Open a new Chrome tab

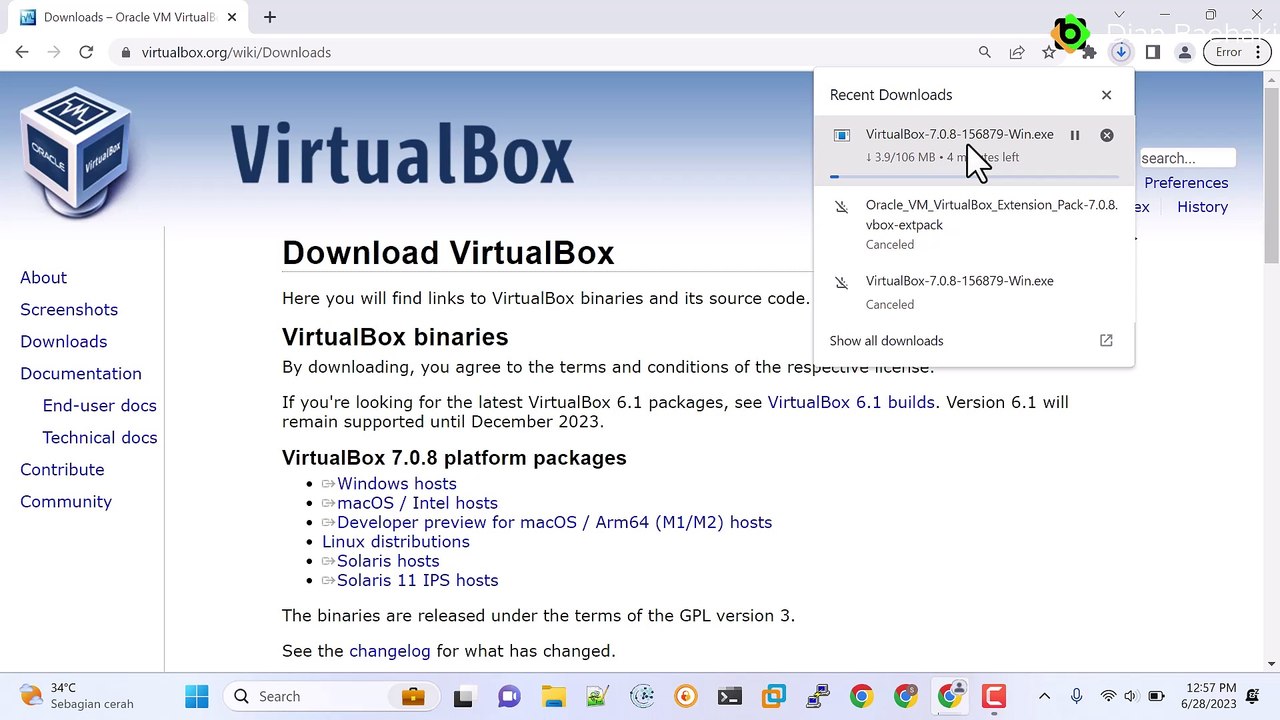point(270,17)
